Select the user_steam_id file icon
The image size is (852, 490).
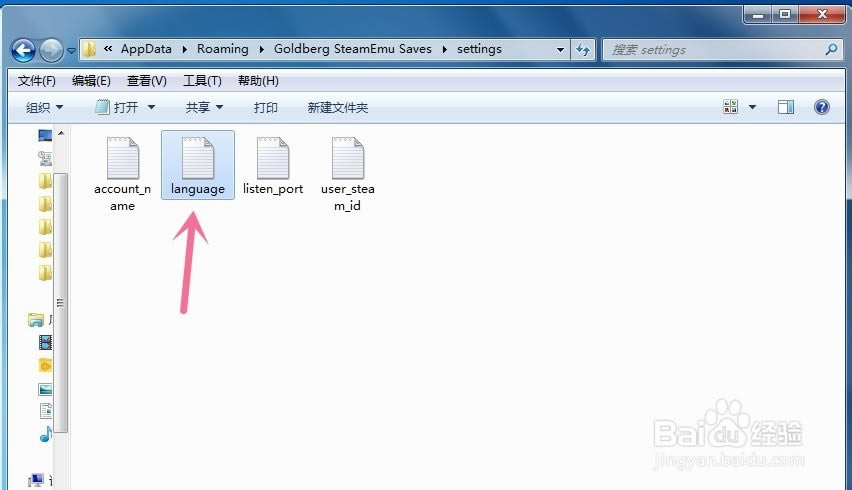point(347,159)
